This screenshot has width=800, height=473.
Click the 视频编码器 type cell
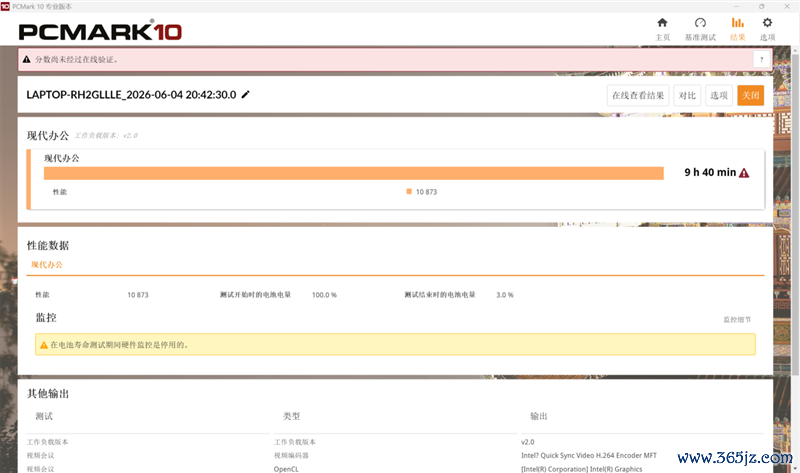[291, 455]
